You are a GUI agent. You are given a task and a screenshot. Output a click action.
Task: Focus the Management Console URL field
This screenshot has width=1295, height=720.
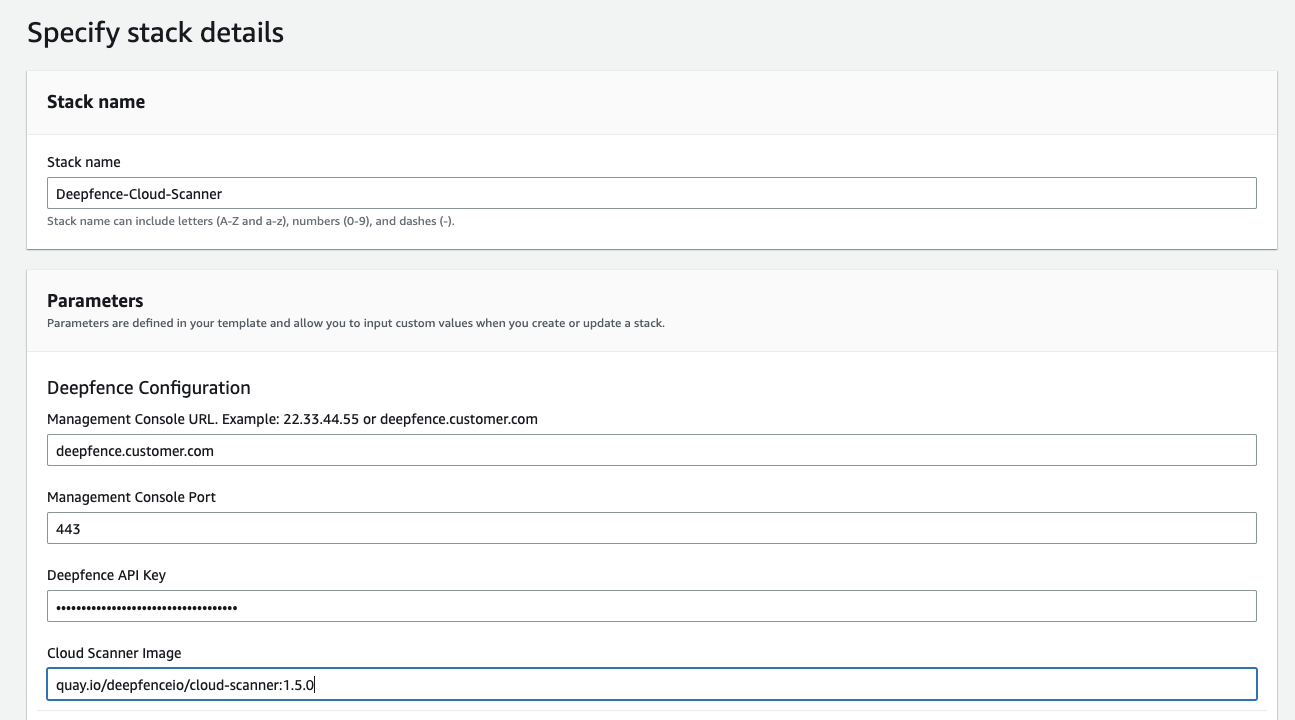[651, 450]
